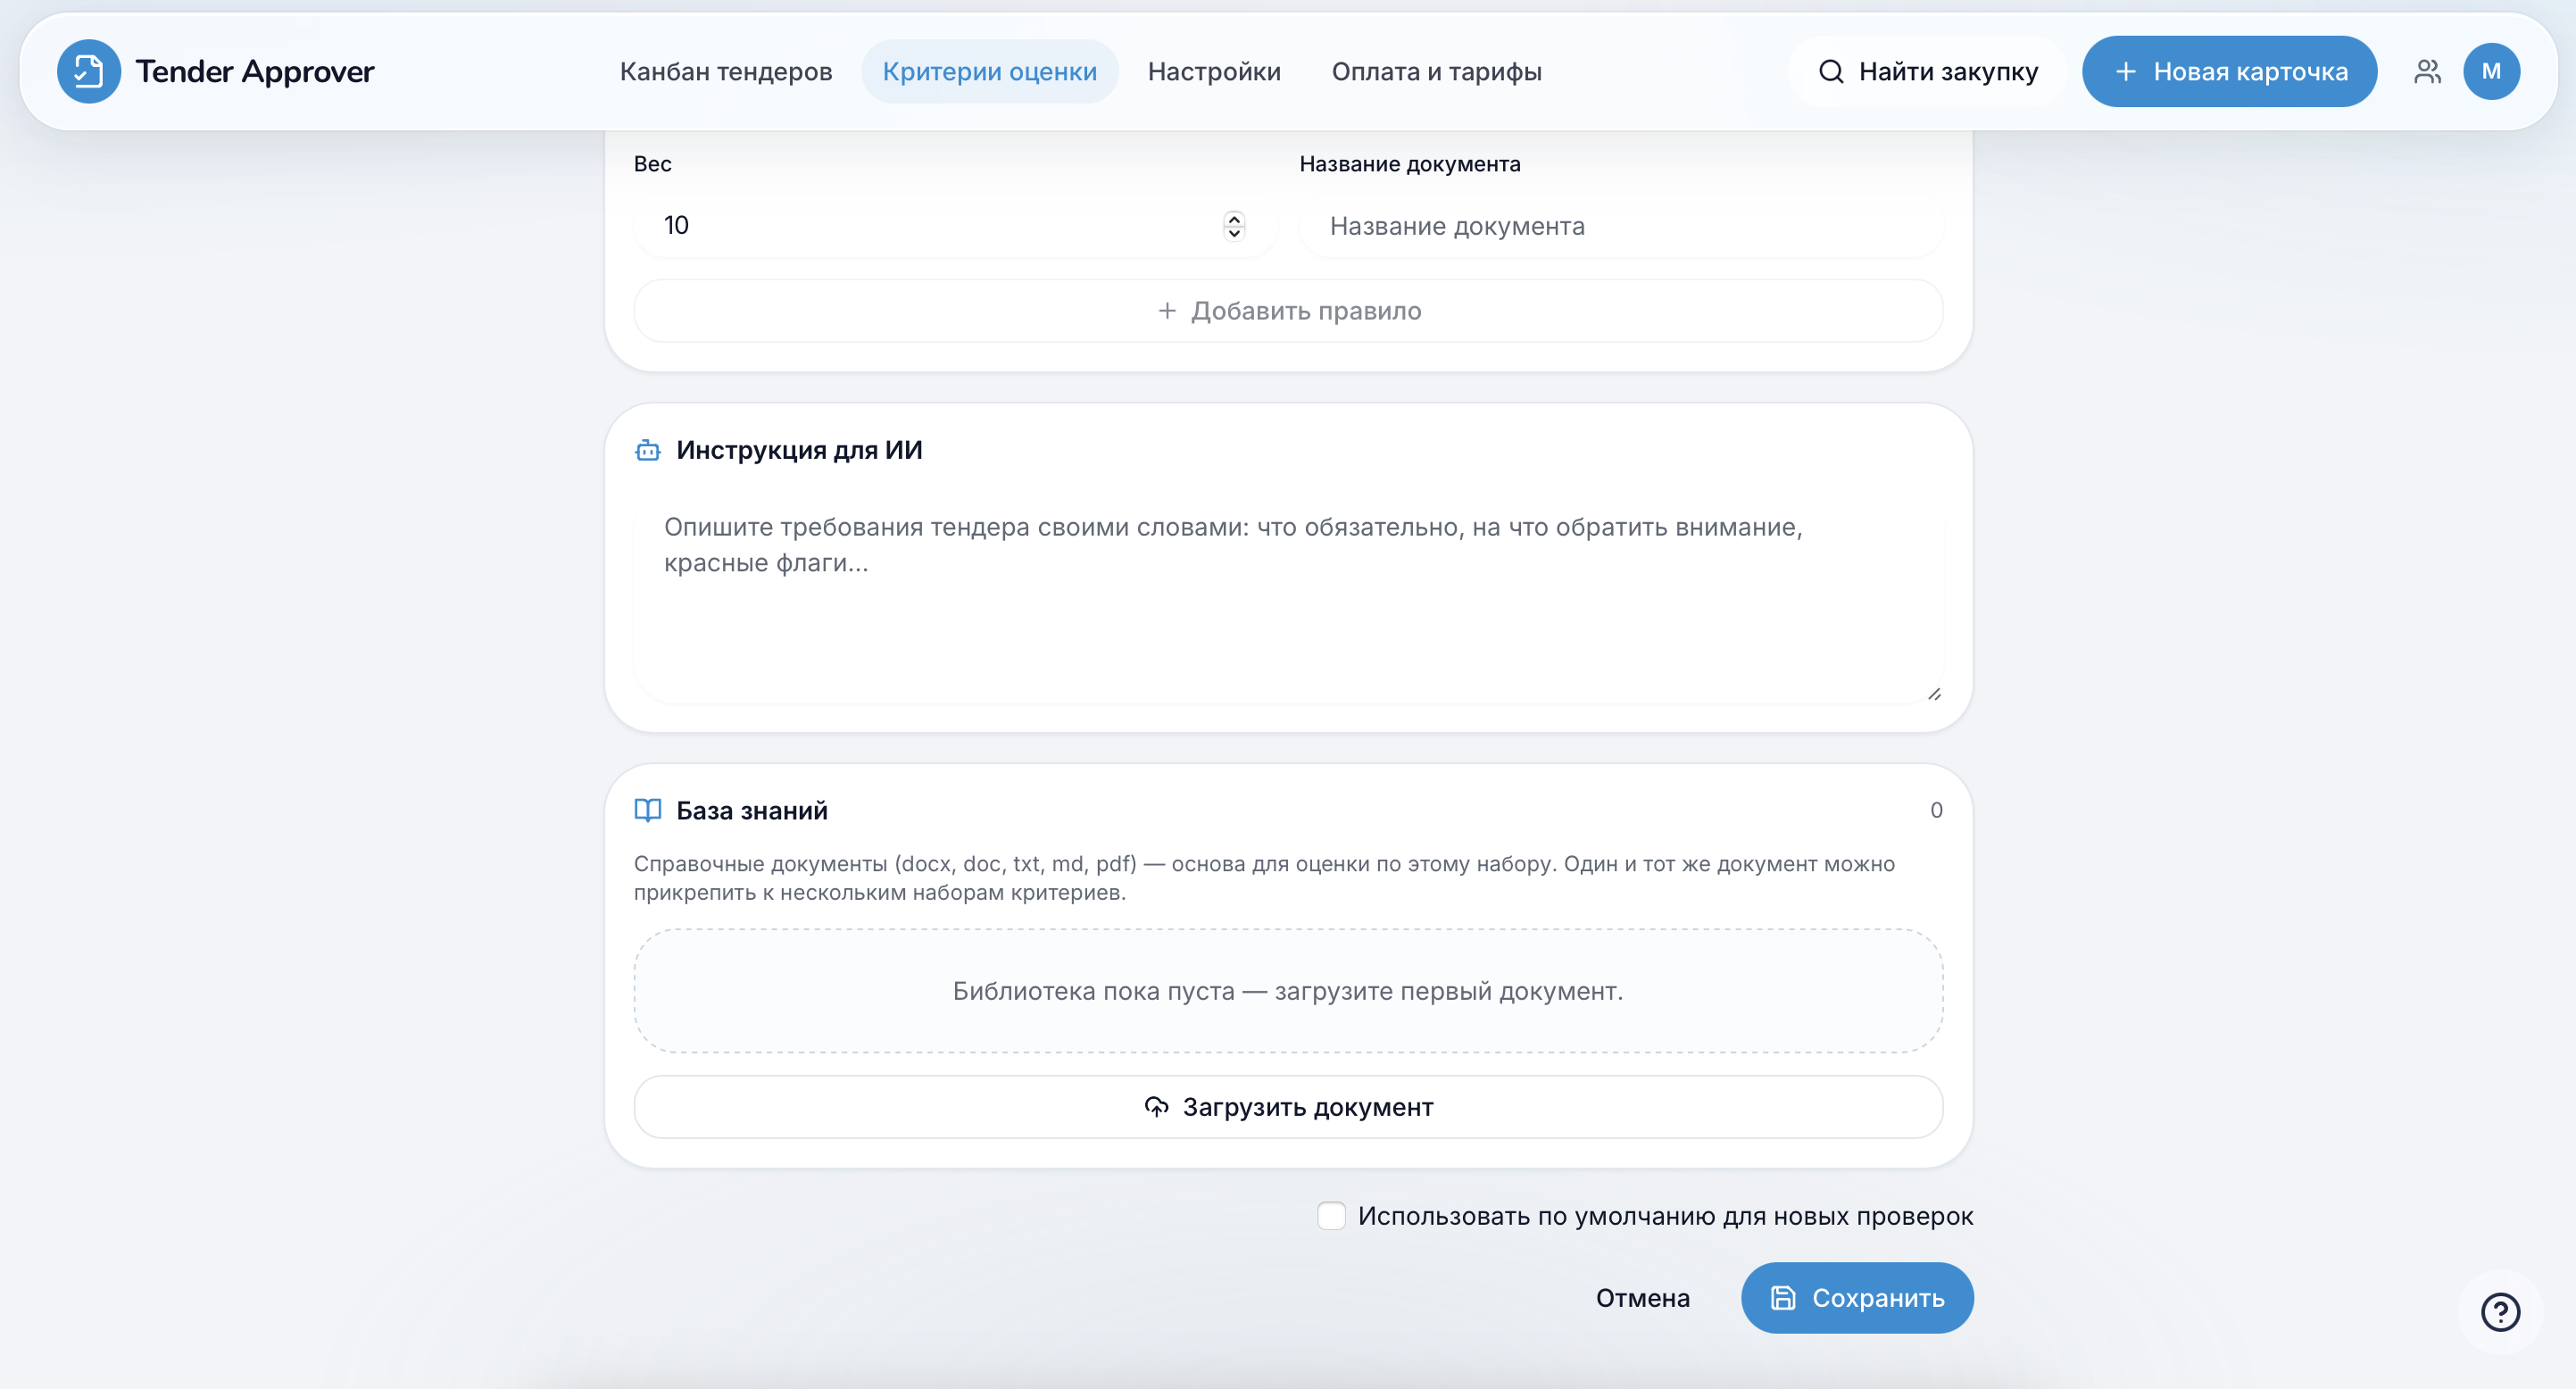The width and height of the screenshot is (2576, 1389).
Task: Click the Сохранить button
Action: pyautogui.click(x=1857, y=1297)
